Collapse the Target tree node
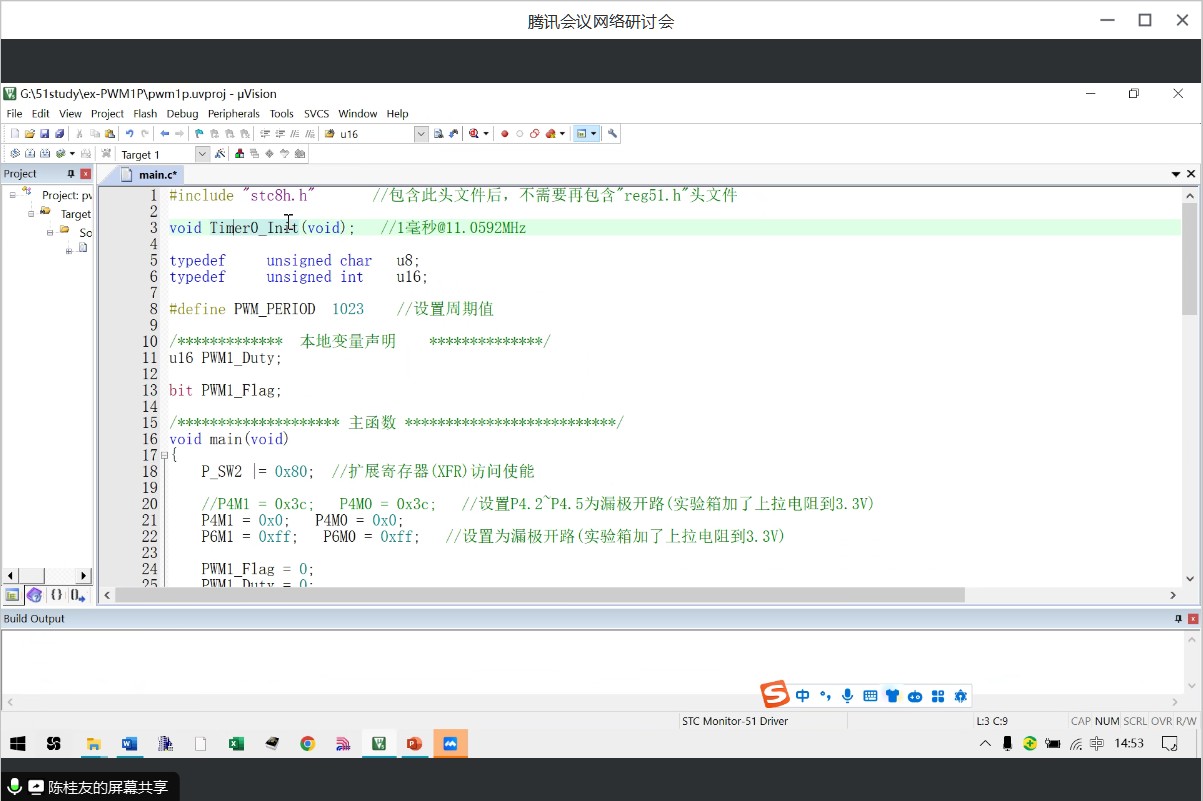1203x801 pixels. pyautogui.click(x=31, y=213)
